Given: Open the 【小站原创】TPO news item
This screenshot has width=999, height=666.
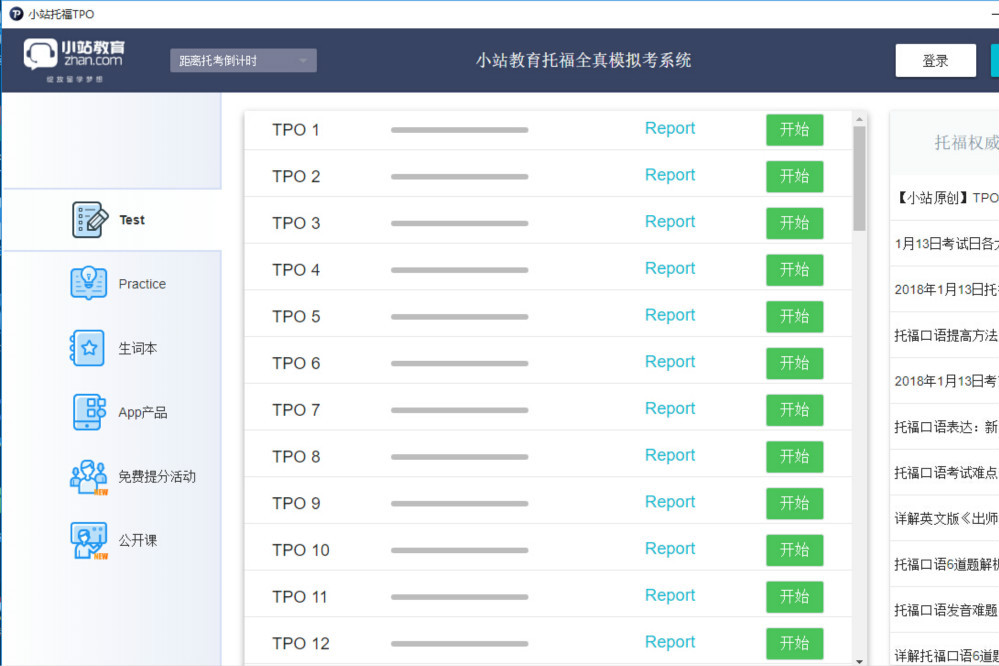Looking at the screenshot, I should pyautogui.click(x=947, y=198).
